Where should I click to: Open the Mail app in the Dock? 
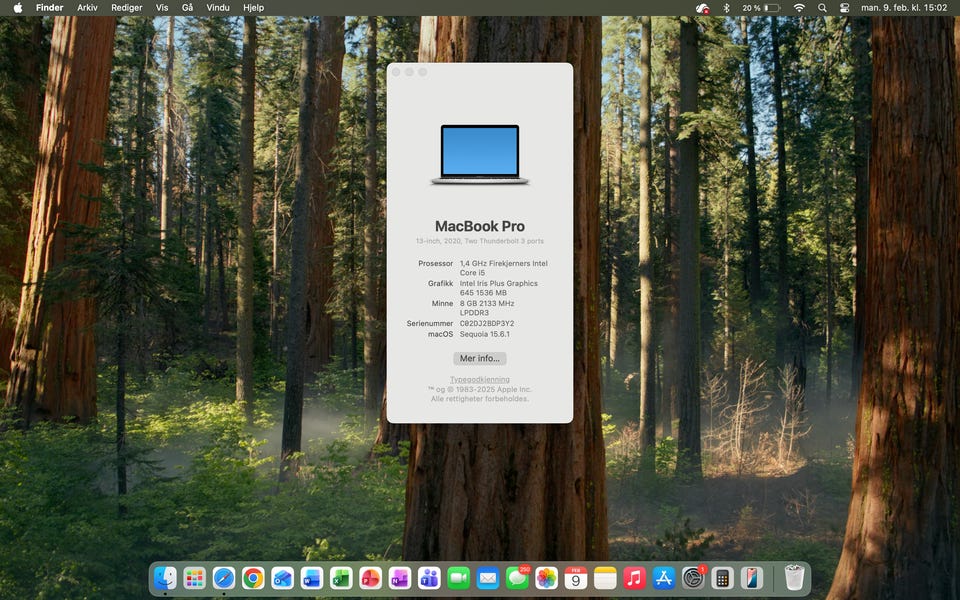tap(488, 577)
